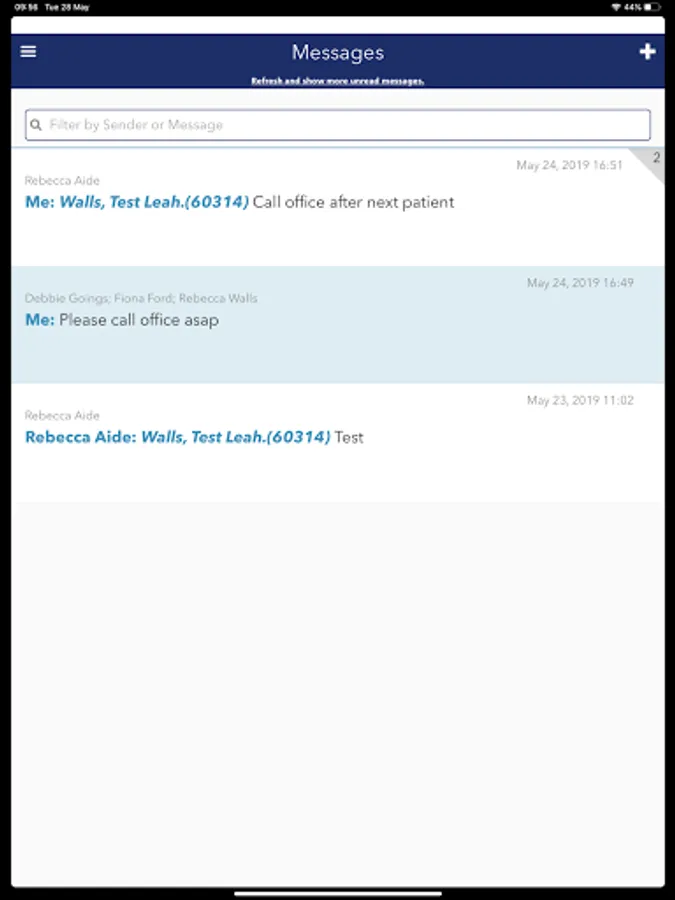Open the hamburger menu icon
The width and height of the screenshot is (675, 900).
tap(28, 52)
